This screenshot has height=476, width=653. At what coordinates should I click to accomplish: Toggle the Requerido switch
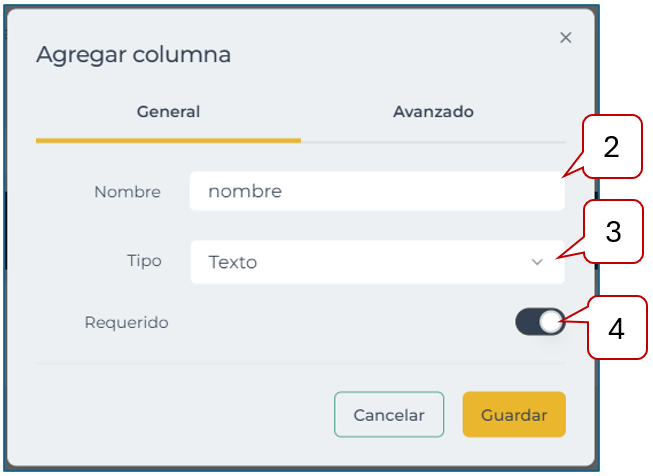click(540, 322)
